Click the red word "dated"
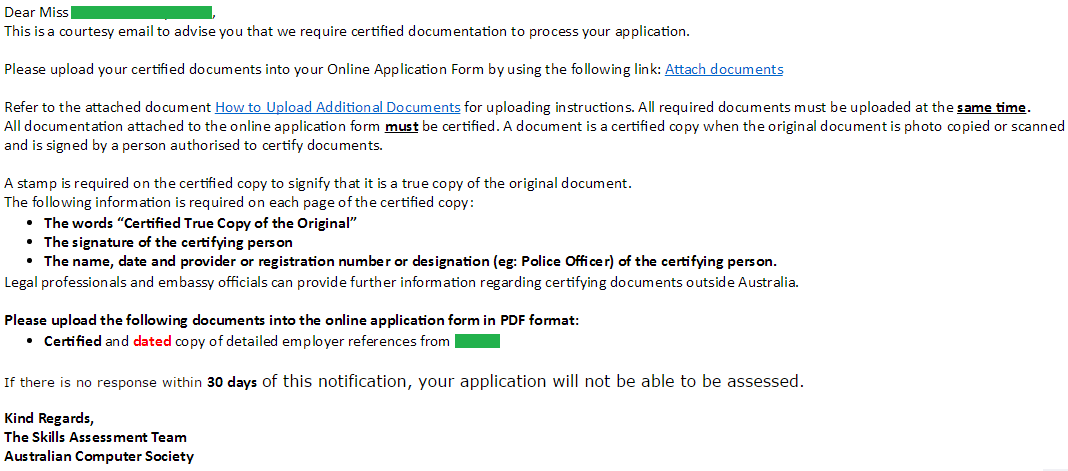This screenshot has width=1068, height=471. point(152,341)
